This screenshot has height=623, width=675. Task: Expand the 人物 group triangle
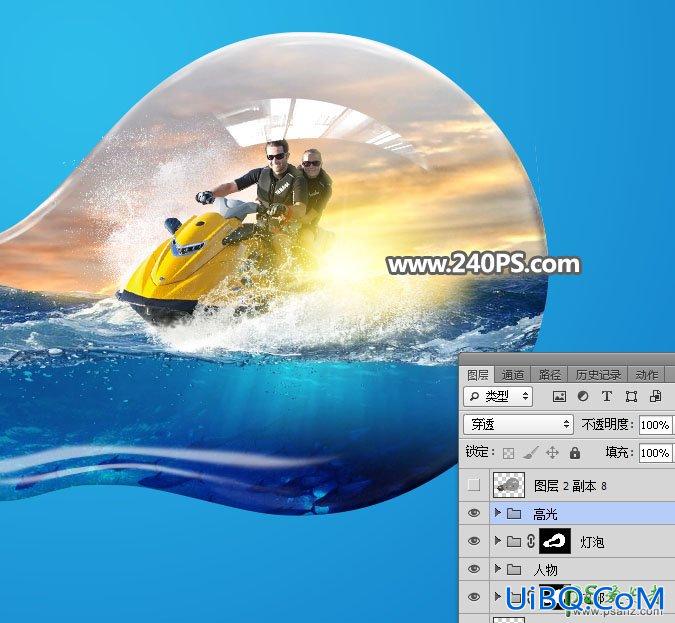(x=498, y=569)
